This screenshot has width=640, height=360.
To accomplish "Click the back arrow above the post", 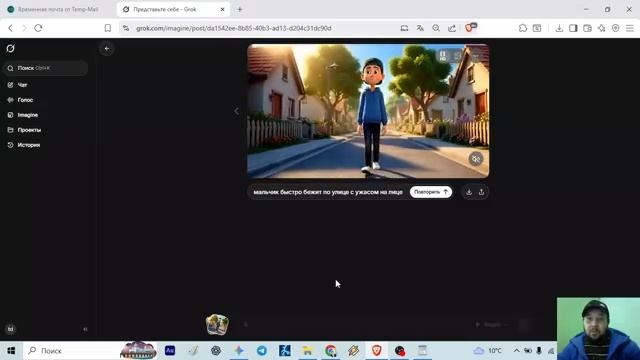I will point(107,49).
